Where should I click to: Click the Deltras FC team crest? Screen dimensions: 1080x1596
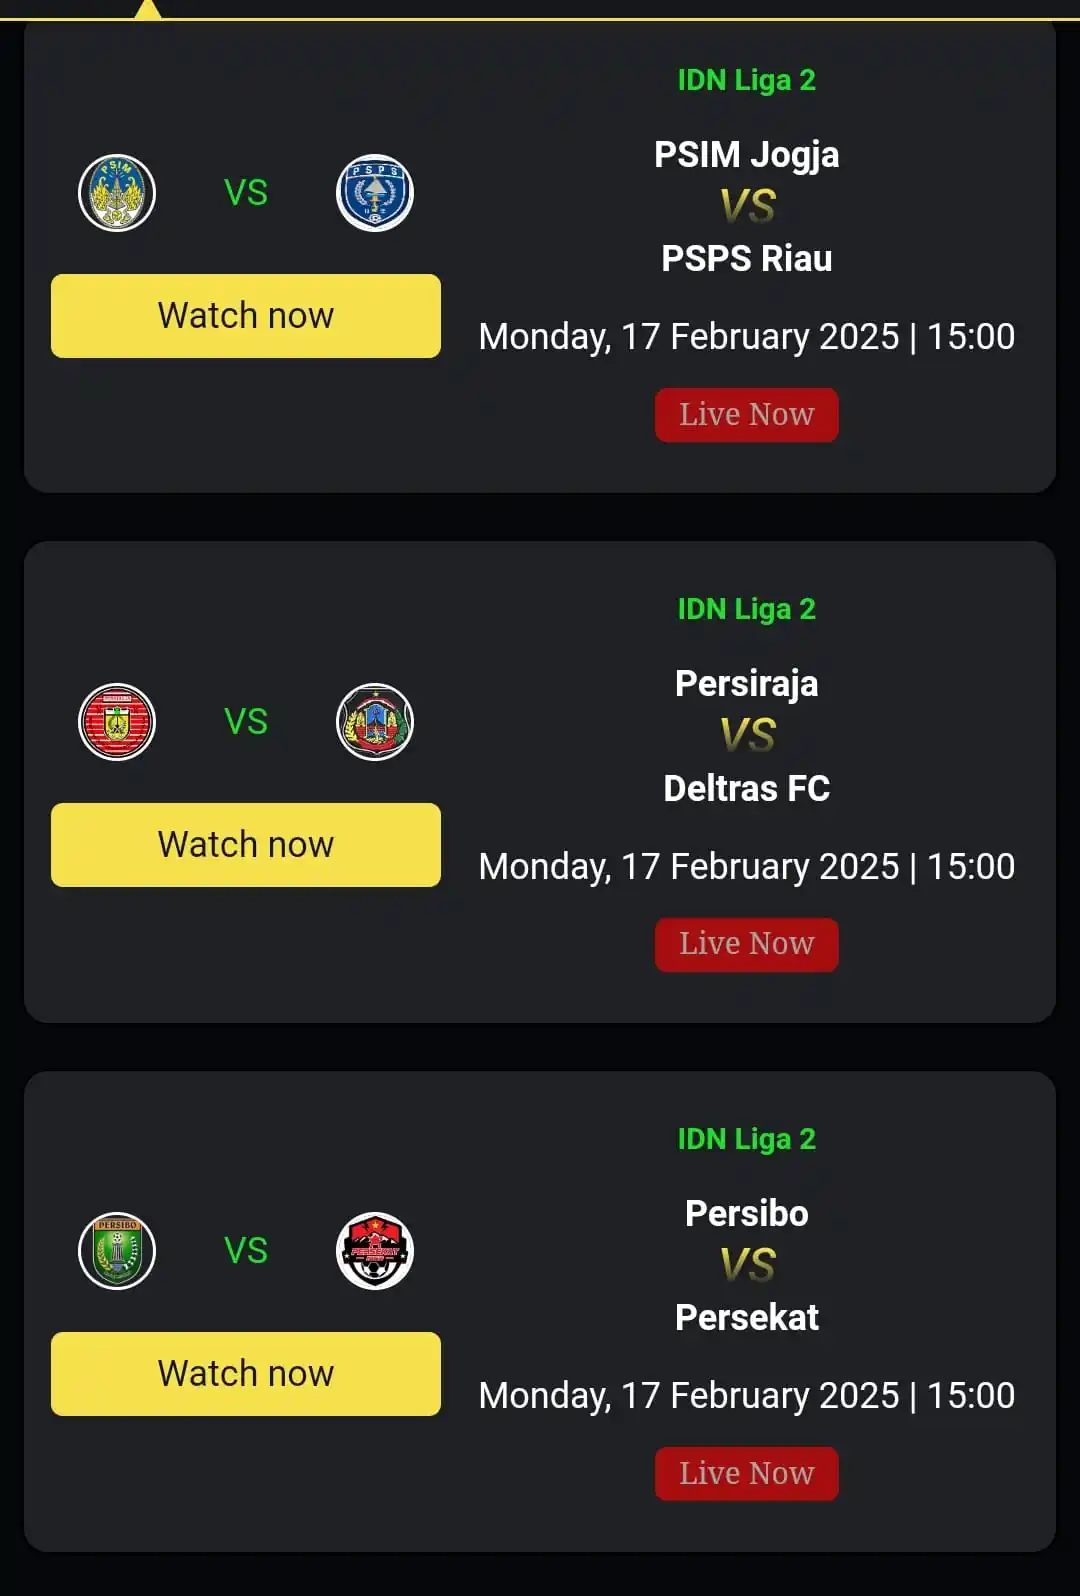(x=375, y=722)
